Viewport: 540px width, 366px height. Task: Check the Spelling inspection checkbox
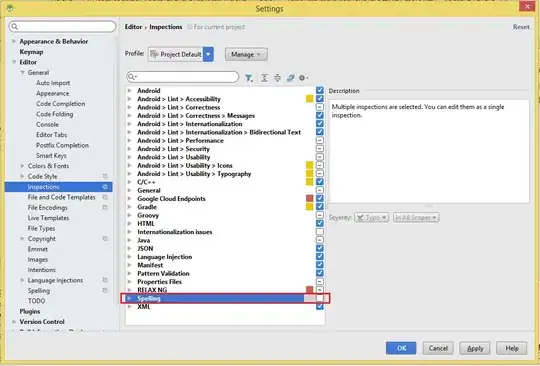[x=320, y=298]
